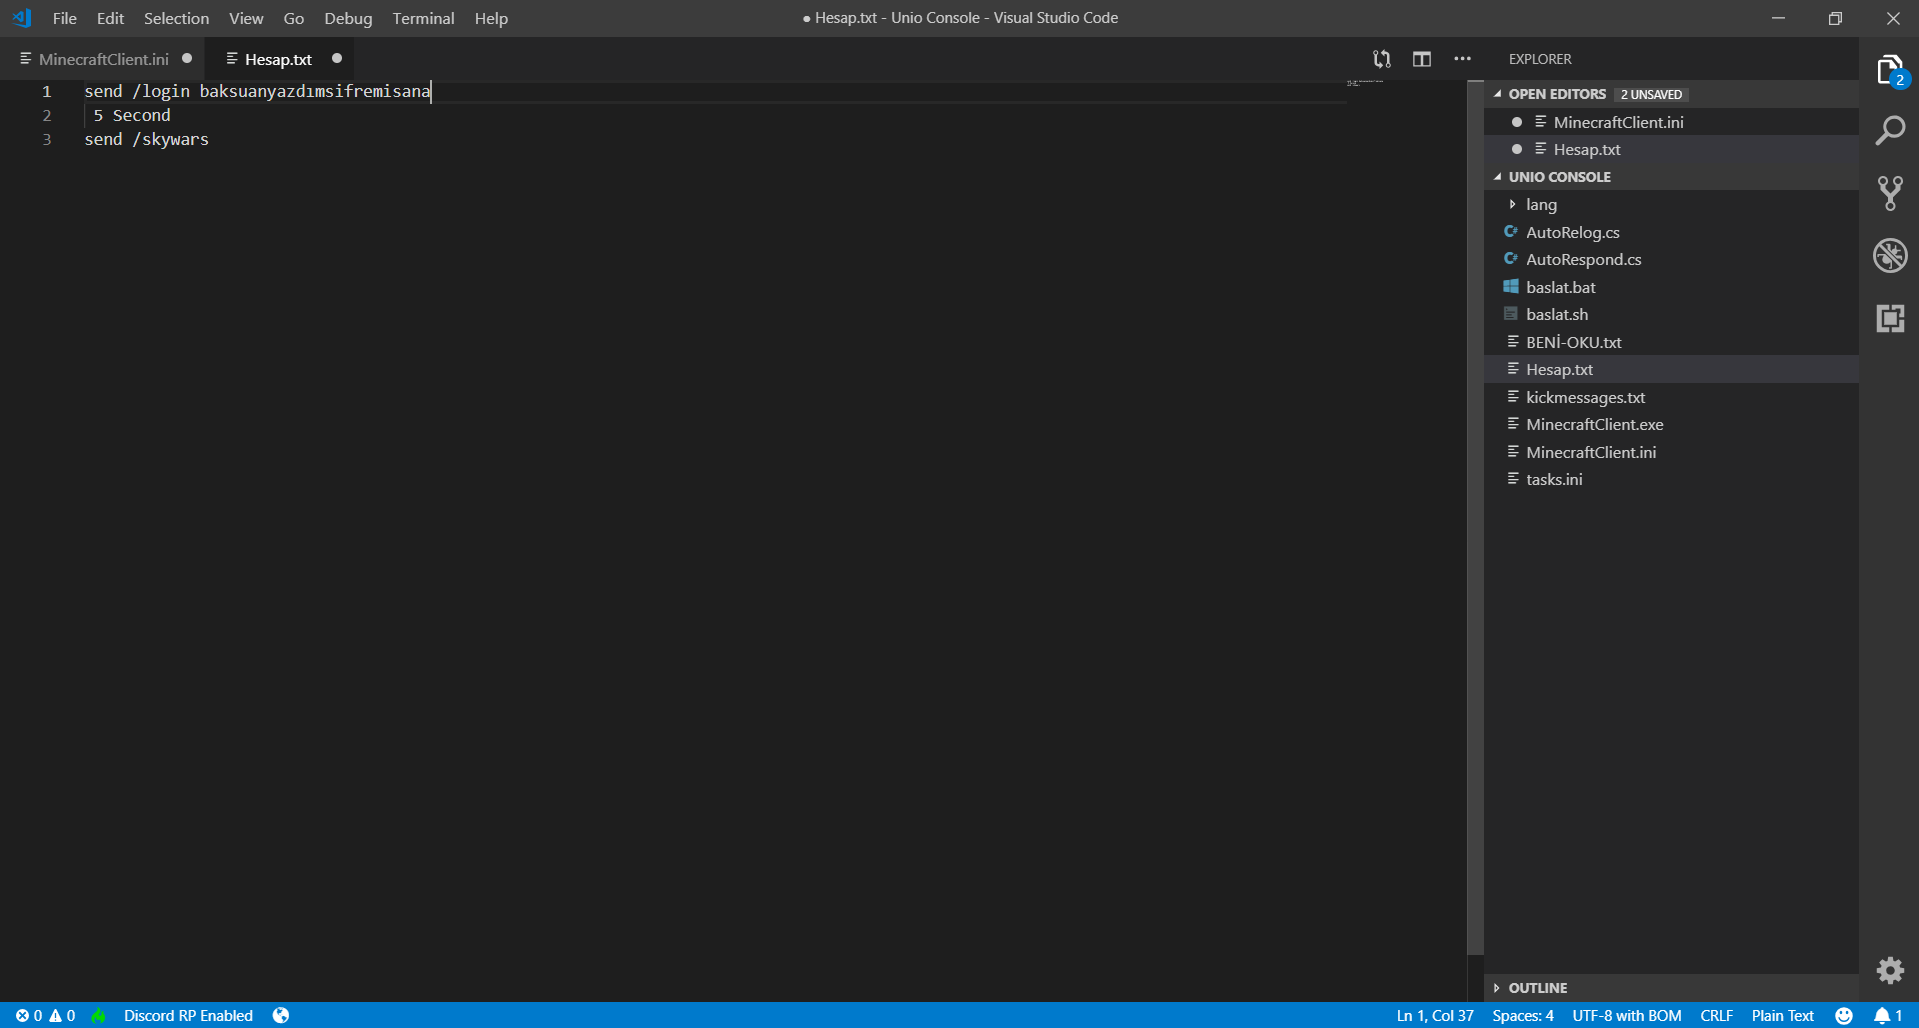This screenshot has width=1919, height=1028.
Task: Click Discord RP Enabled status item
Action: [x=188, y=1015]
